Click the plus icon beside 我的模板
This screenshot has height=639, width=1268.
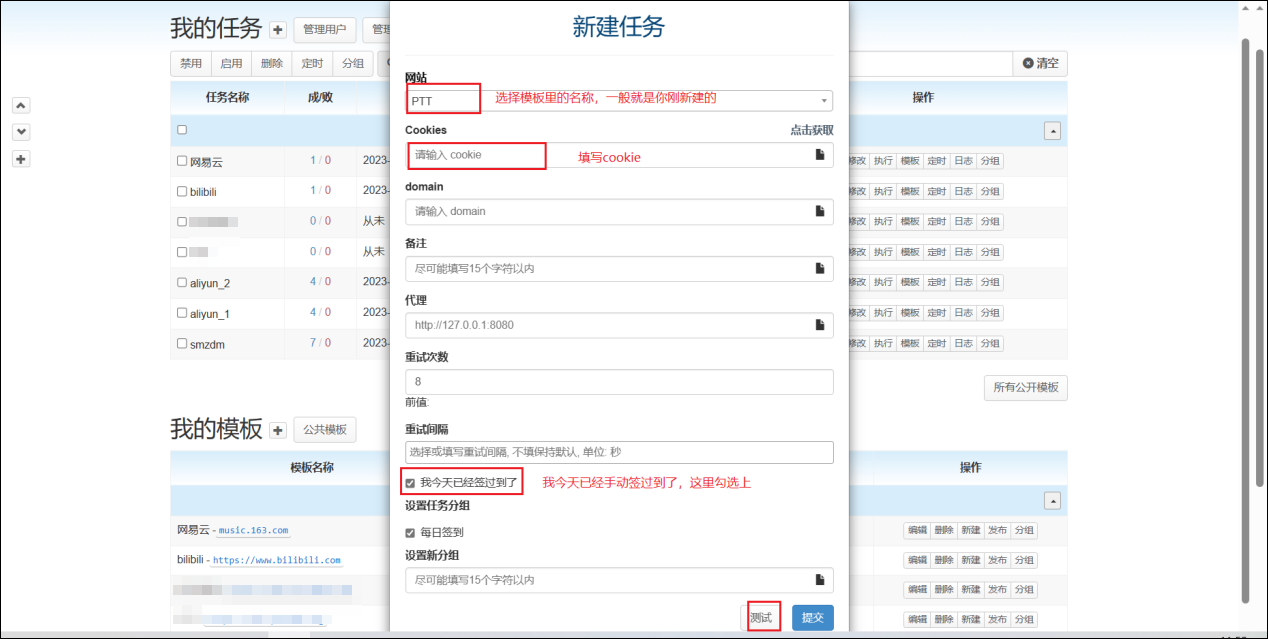coord(278,430)
